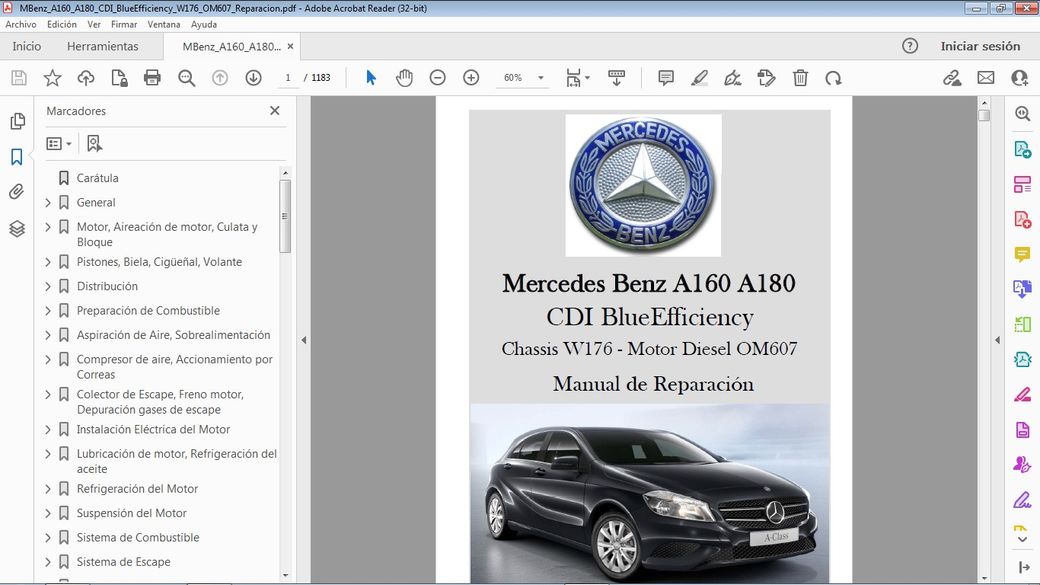This screenshot has height=585, width=1040.
Task: Click the Iniciar sesión button
Action: pos(978,46)
